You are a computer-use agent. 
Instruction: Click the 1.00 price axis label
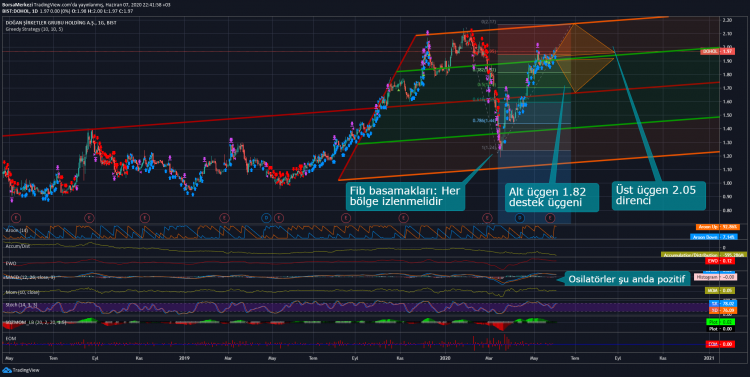(x=728, y=183)
